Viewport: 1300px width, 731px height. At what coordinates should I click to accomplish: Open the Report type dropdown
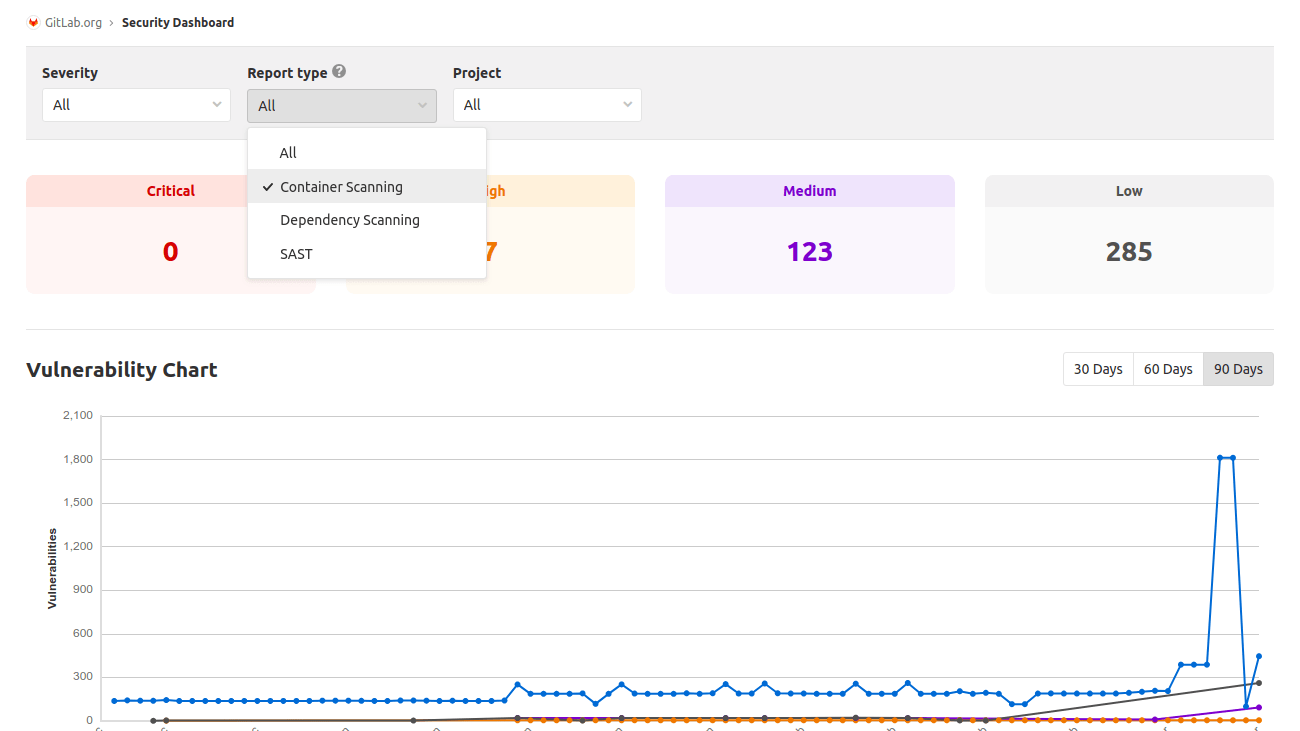click(341, 105)
